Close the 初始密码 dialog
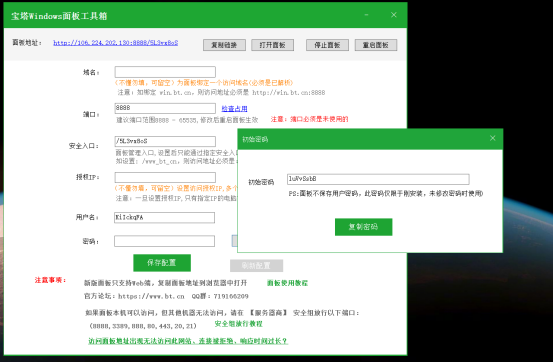This screenshot has height=362, width=554. pyautogui.click(x=493, y=138)
